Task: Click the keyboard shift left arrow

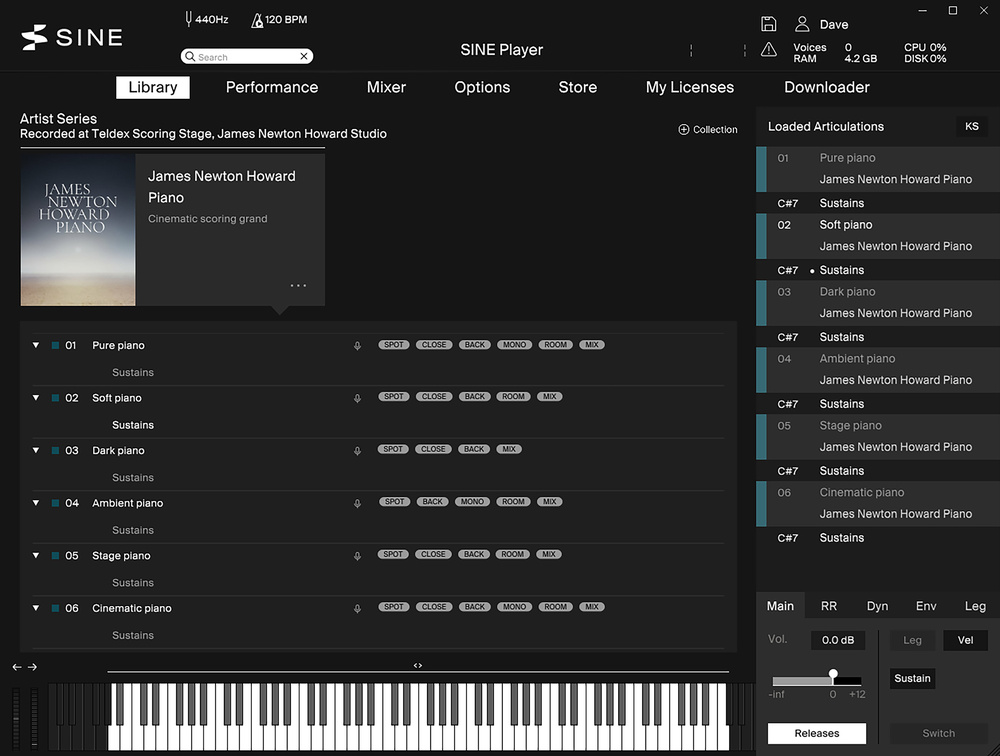Action: point(17,667)
